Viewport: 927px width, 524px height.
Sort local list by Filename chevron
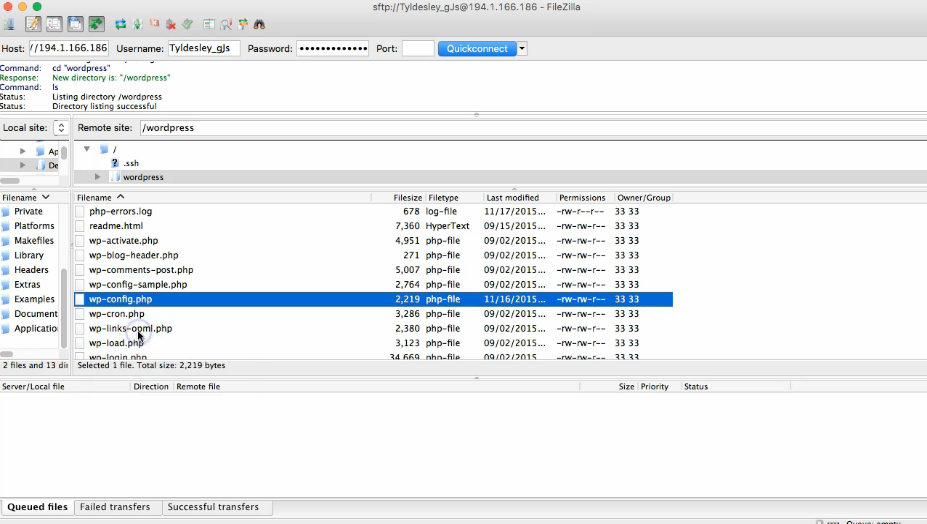click(46, 197)
